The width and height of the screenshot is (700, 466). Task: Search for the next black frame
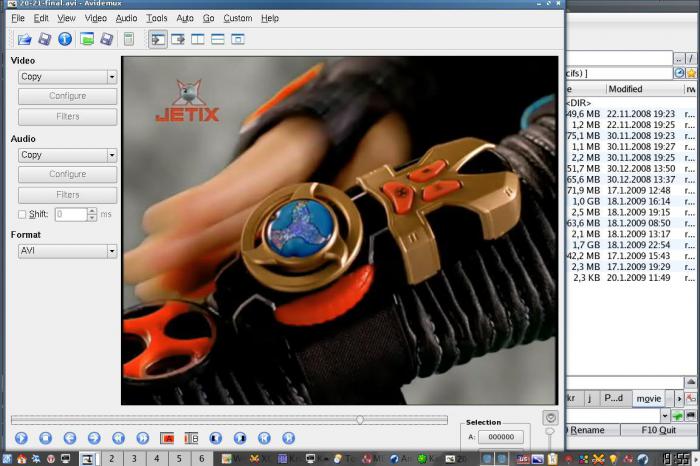[x=240, y=438]
